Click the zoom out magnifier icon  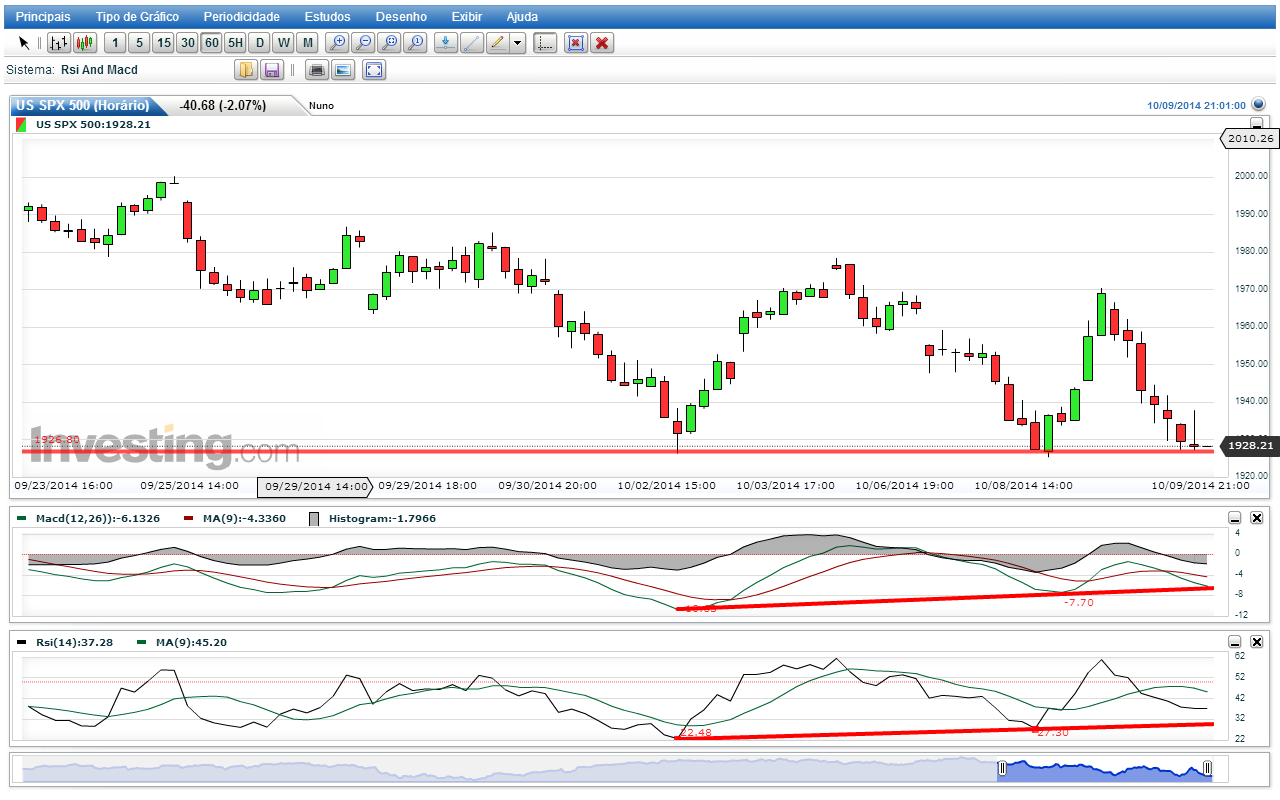point(363,43)
